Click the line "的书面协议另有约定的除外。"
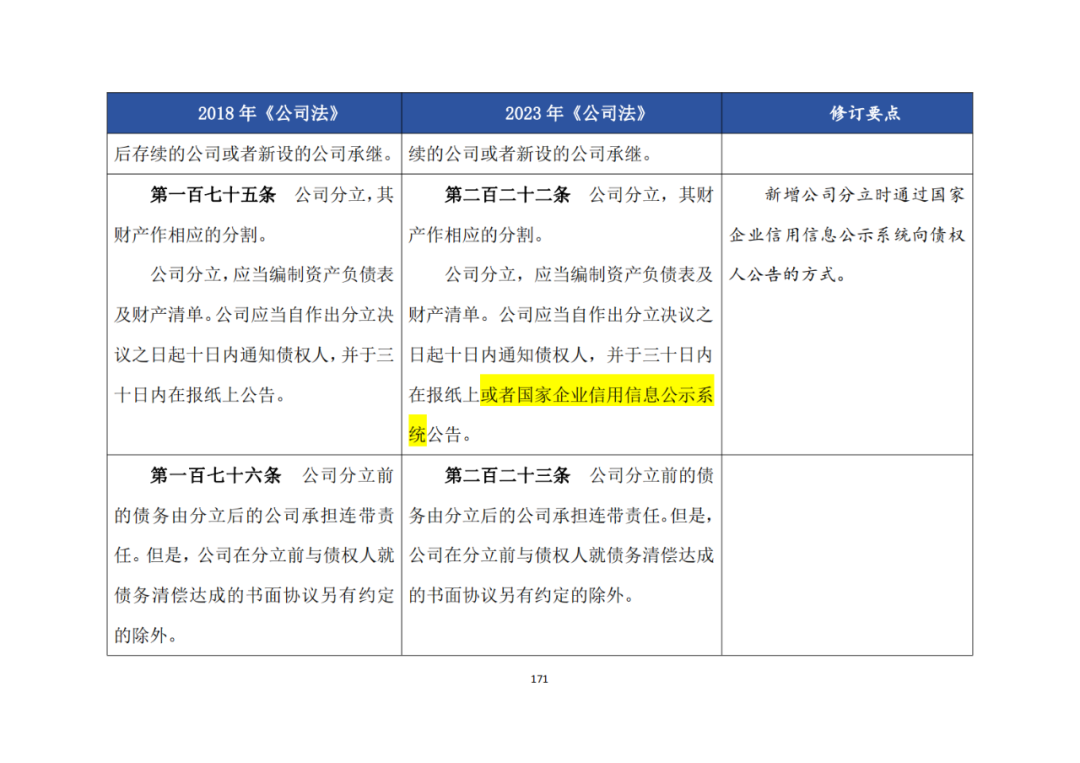 point(522,595)
